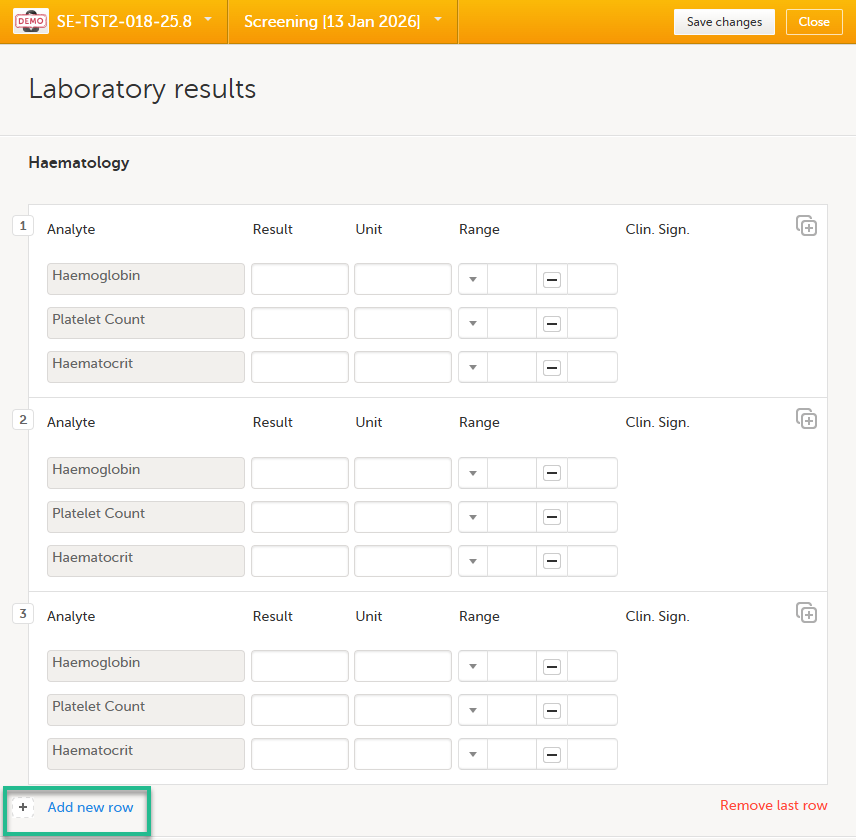The image size is (856, 840).
Task: Click duplicate icon for row 3
Action: pos(806,613)
